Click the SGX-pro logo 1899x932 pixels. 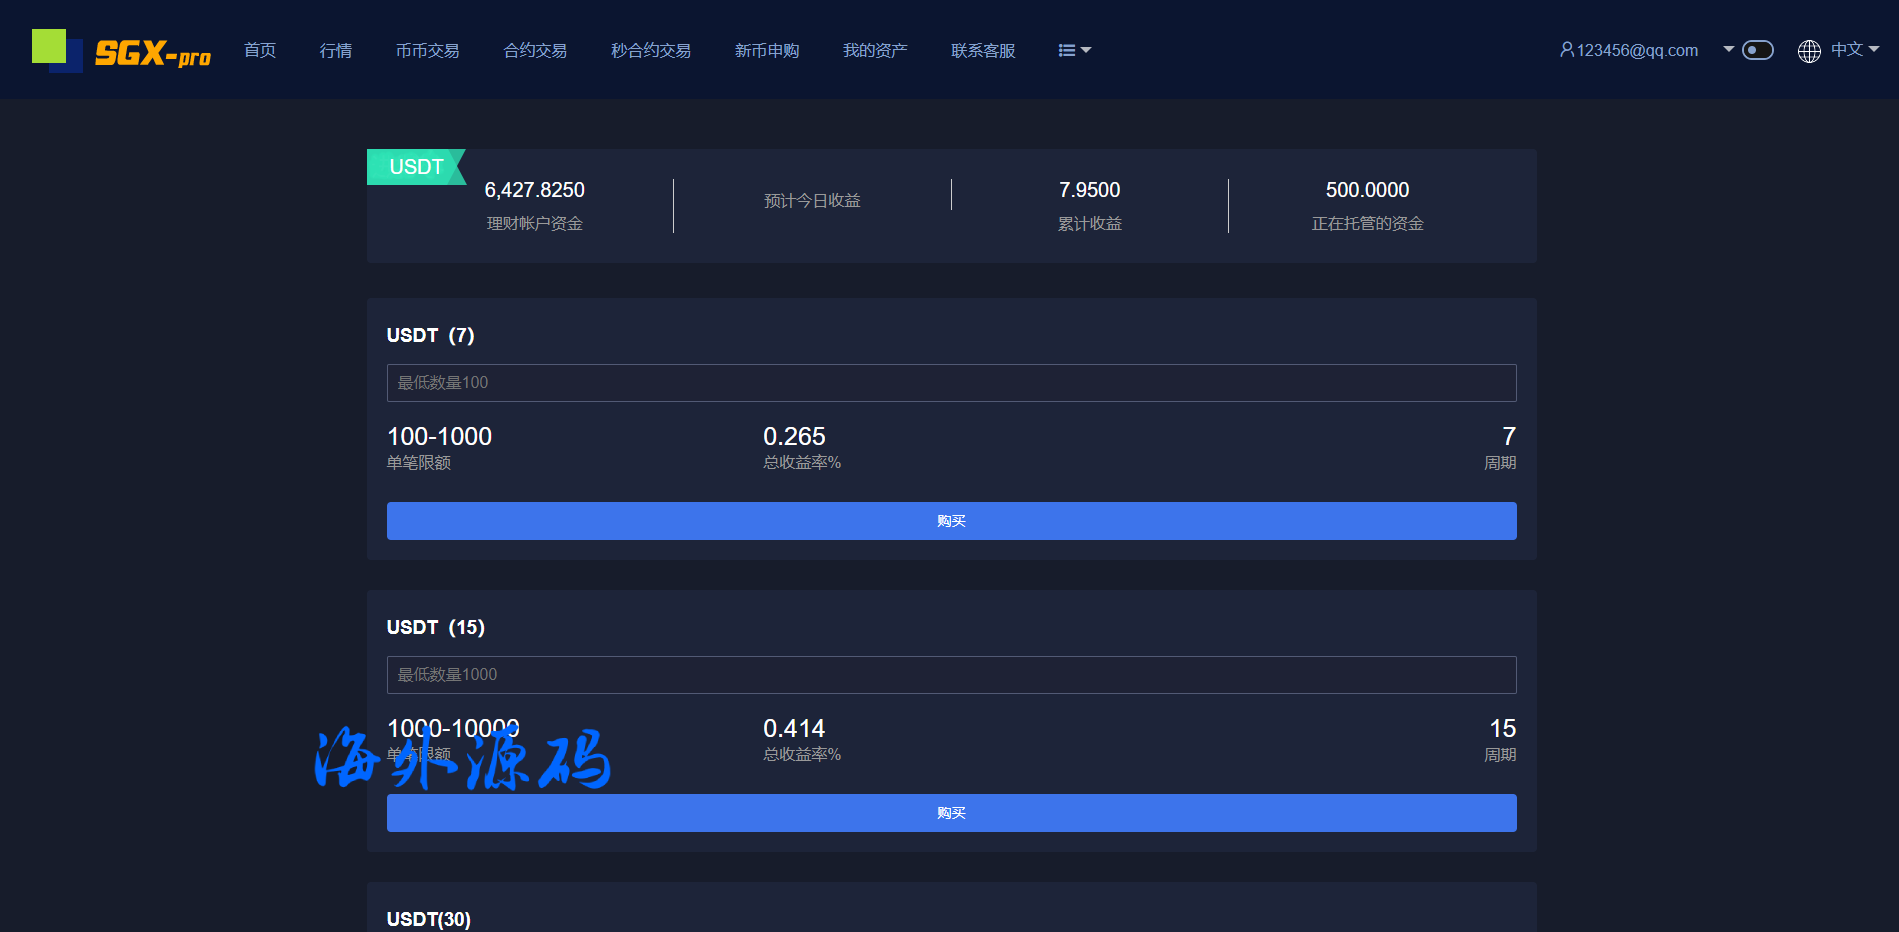point(122,51)
